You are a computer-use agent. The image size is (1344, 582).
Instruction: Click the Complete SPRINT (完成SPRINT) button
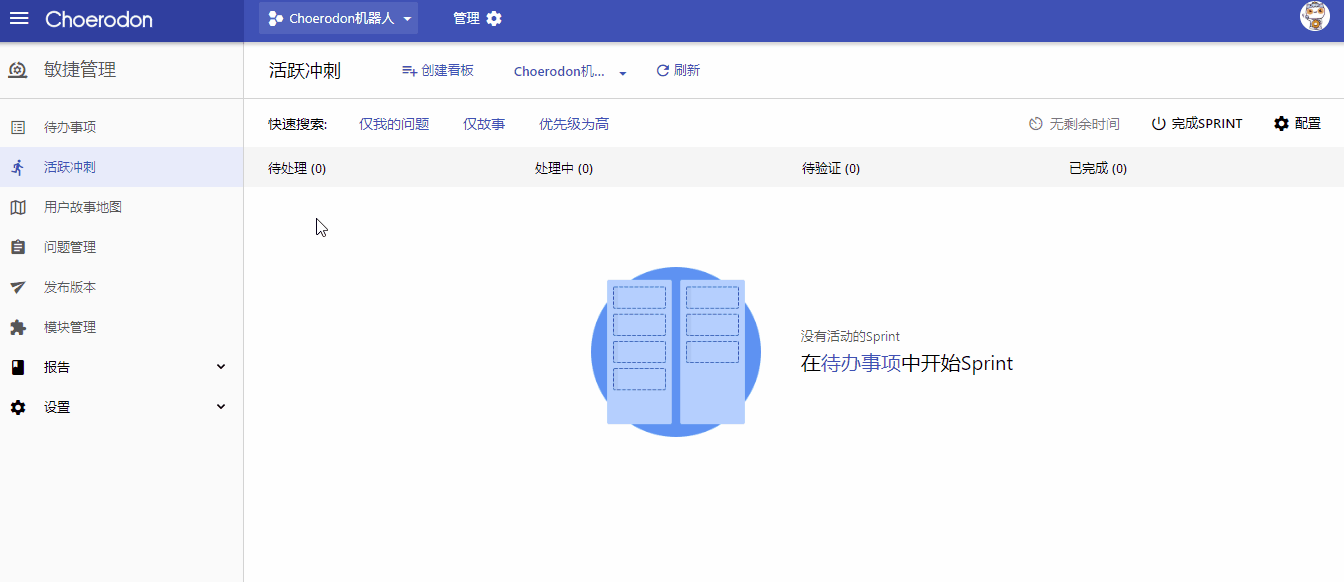pyautogui.click(x=1197, y=124)
